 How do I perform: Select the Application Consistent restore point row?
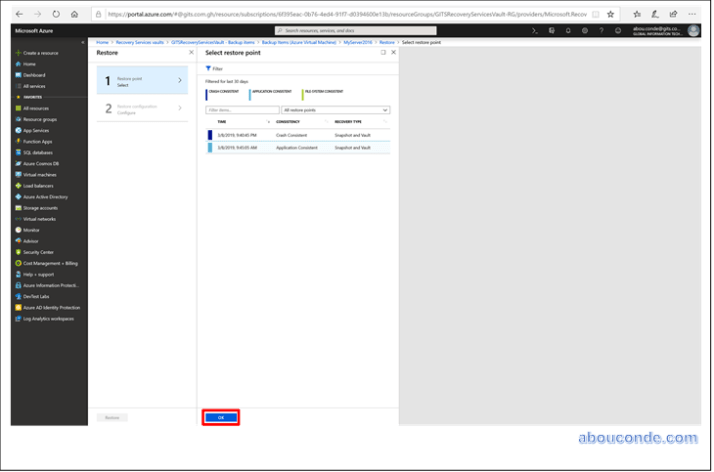point(298,146)
